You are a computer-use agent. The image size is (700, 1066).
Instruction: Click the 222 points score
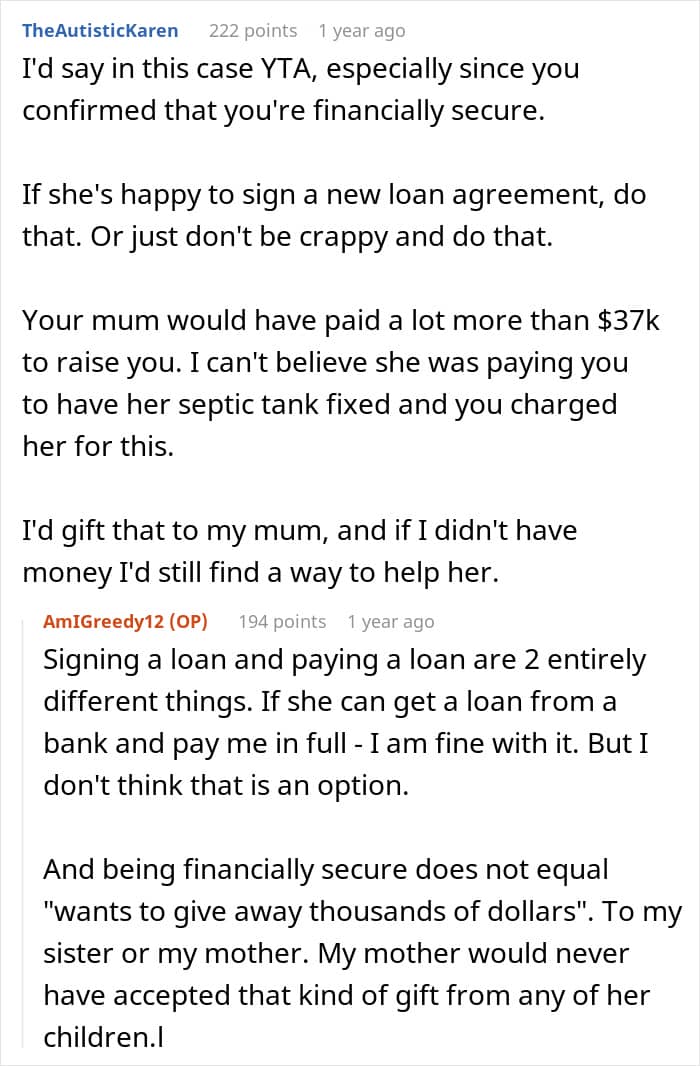point(253,31)
